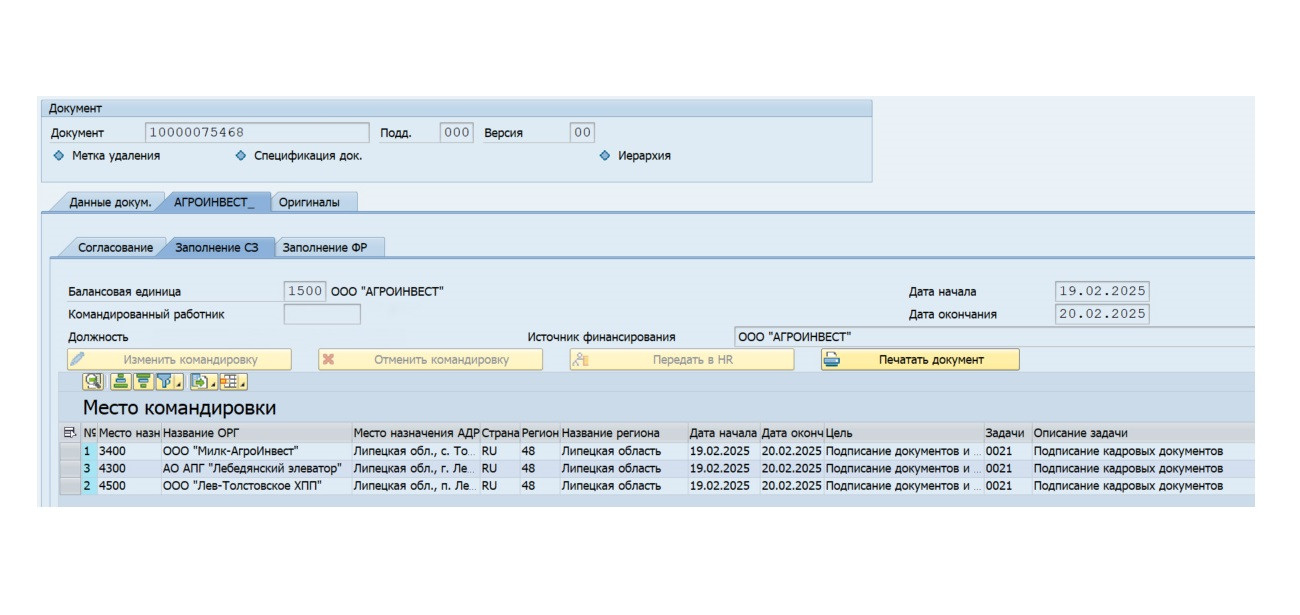Apply the filter funnel icon

click(163, 381)
